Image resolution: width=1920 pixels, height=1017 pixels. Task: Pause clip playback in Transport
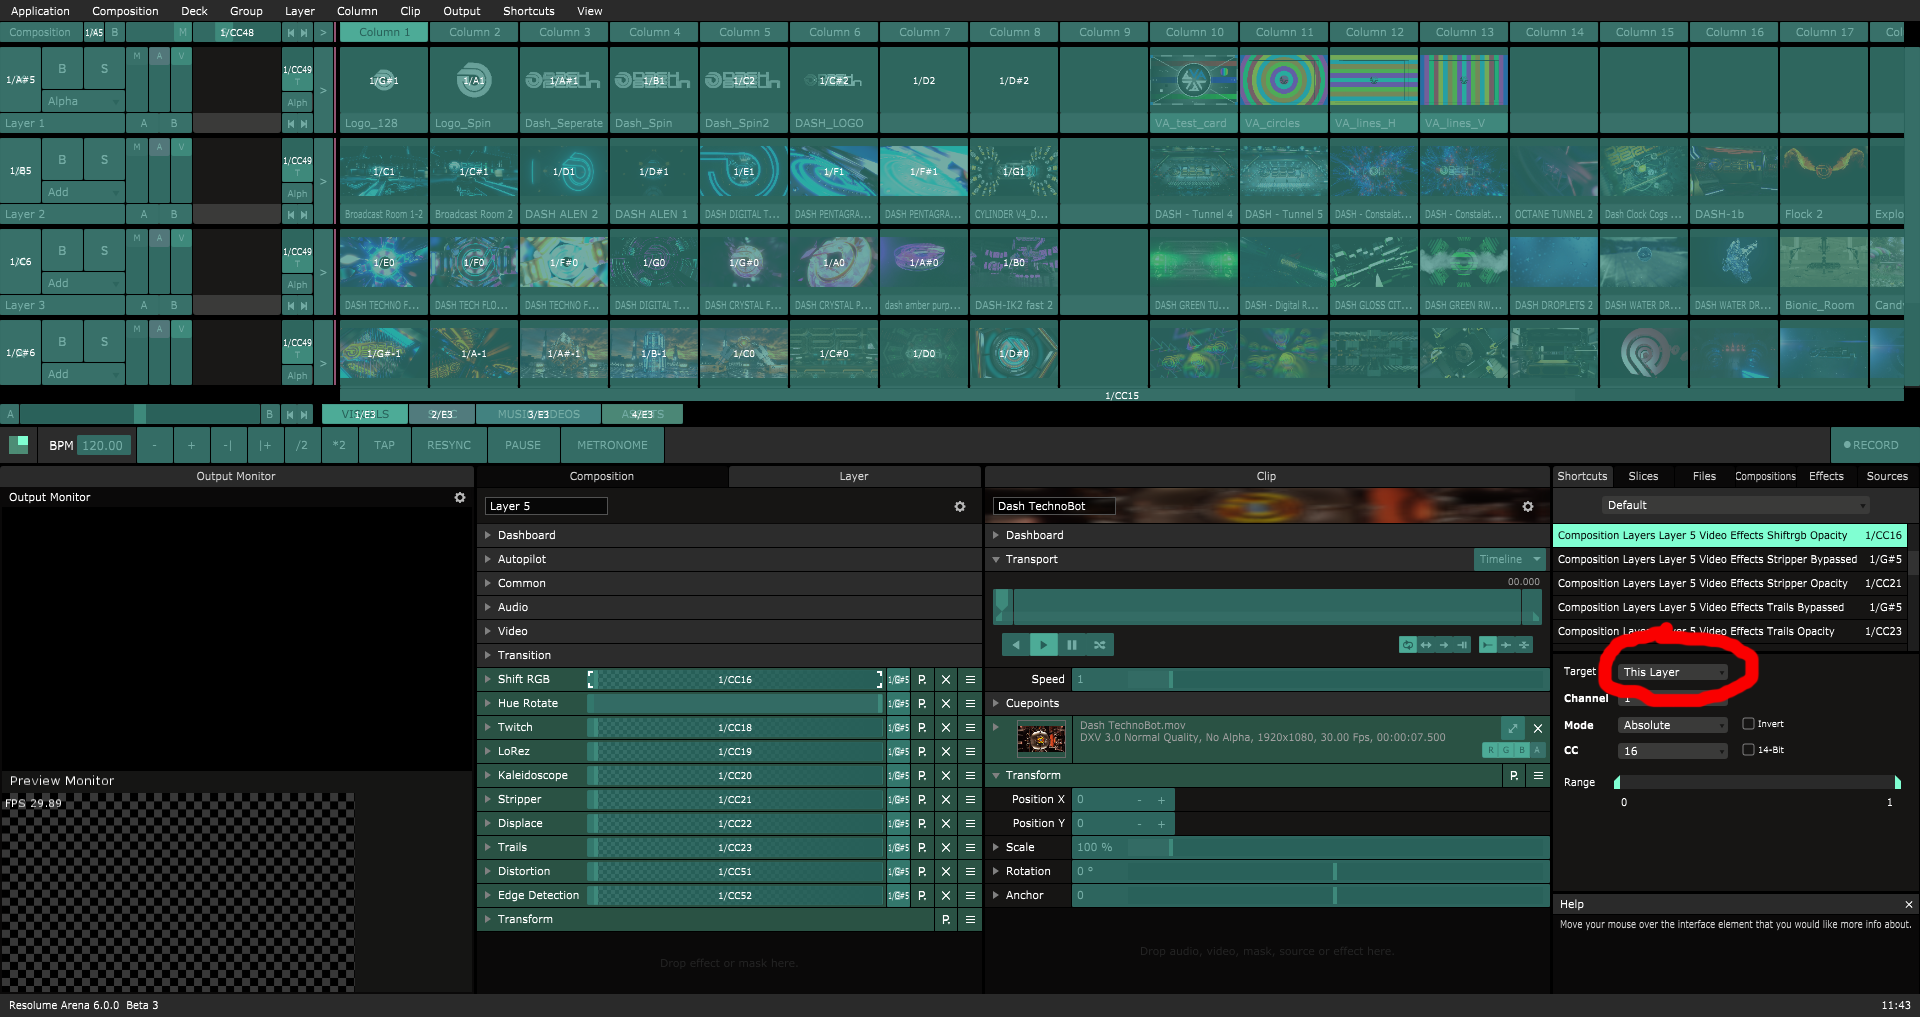1071,645
